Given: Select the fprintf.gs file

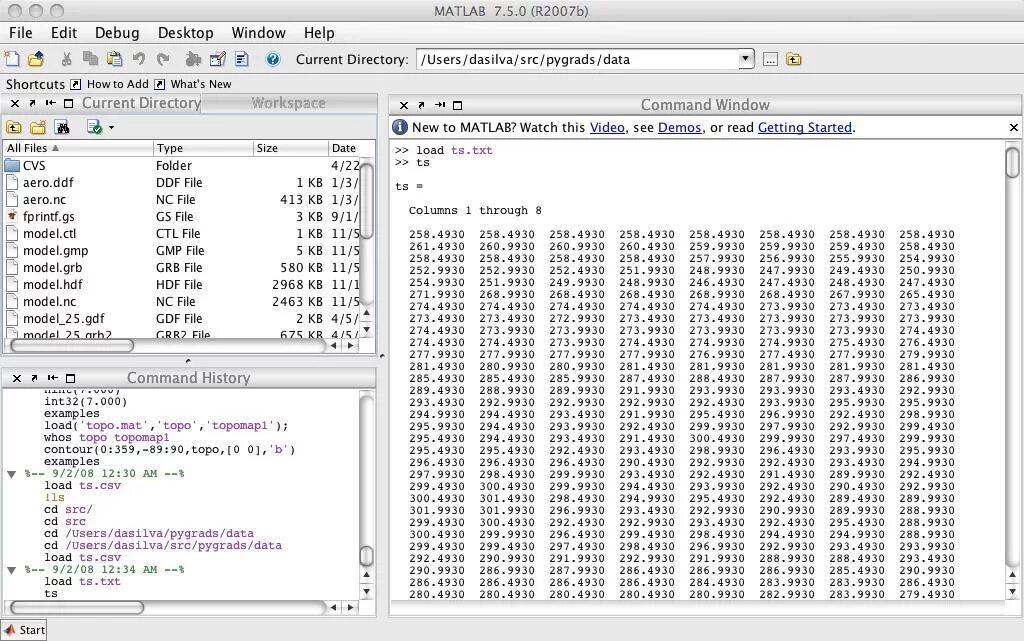Looking at the screenshot, I should tap(182, 217).
